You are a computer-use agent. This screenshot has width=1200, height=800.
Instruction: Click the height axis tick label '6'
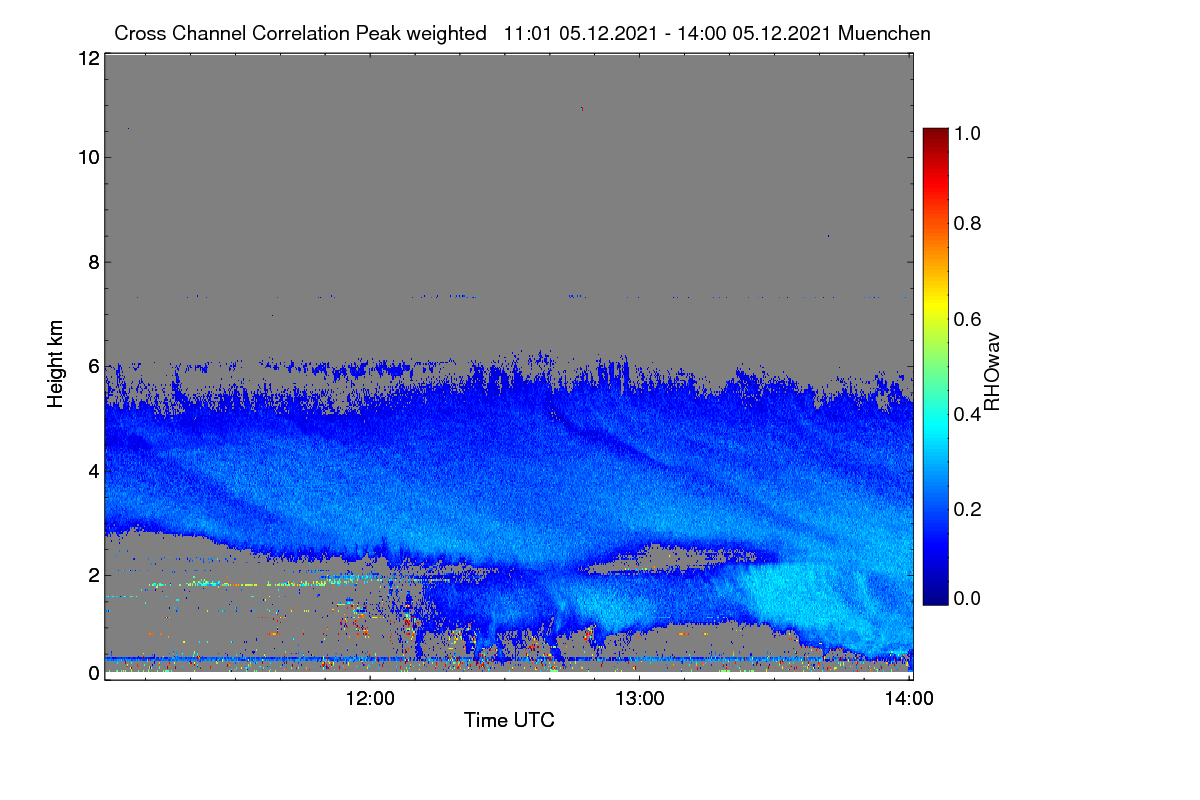click(x=93, y=366)
